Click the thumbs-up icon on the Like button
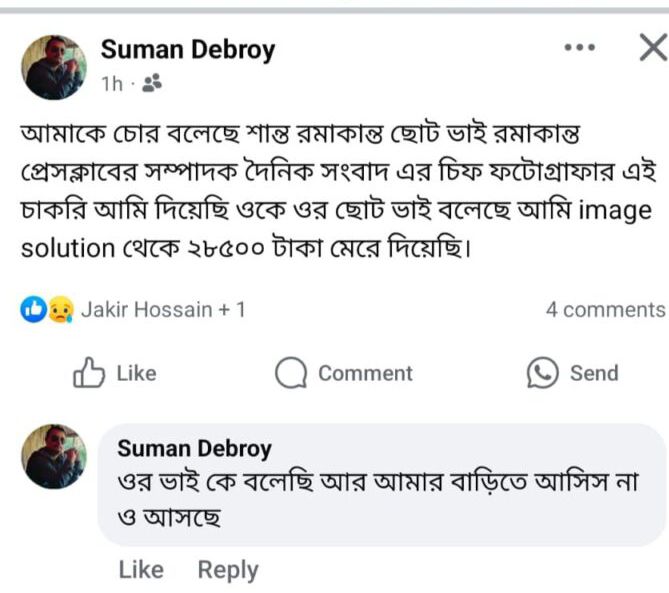This screenshot has width=669, height=593. pos(90,374)
